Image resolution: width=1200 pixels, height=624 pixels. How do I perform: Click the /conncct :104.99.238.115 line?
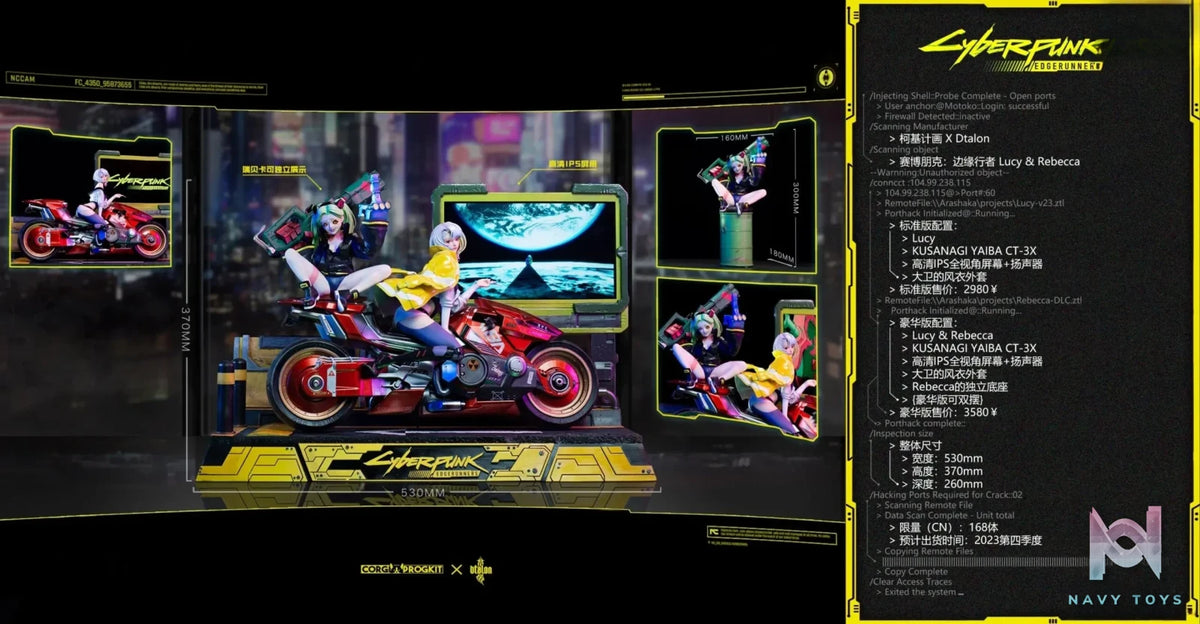pyautogui.click(x=920, y=183)
